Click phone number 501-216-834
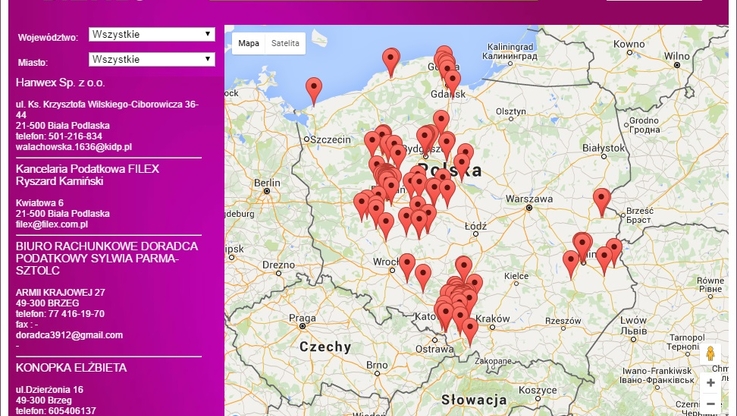737x416 pixels. [75, 136]
